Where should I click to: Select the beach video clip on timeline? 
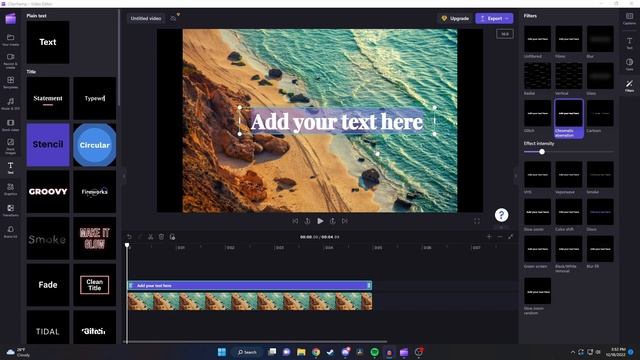[x=250, y=301]
